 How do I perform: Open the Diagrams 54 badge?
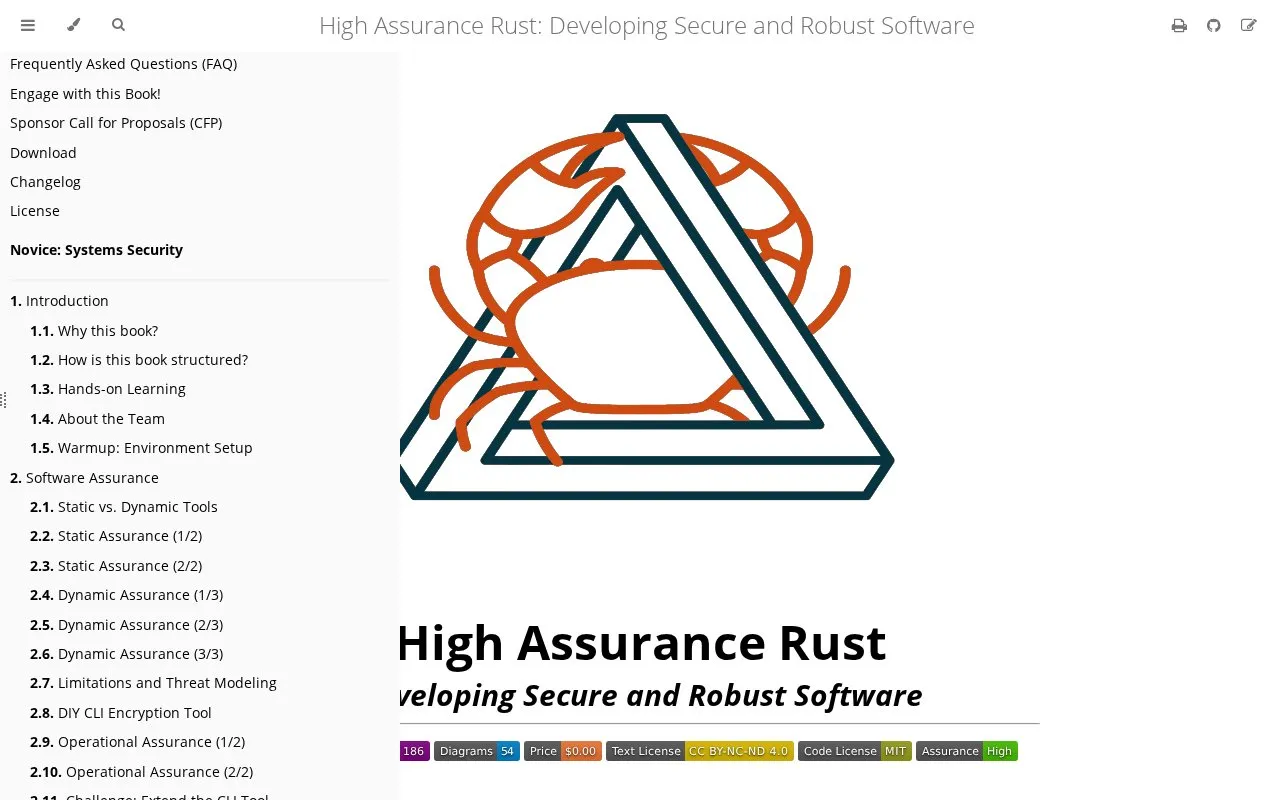(x=477, y=751)
